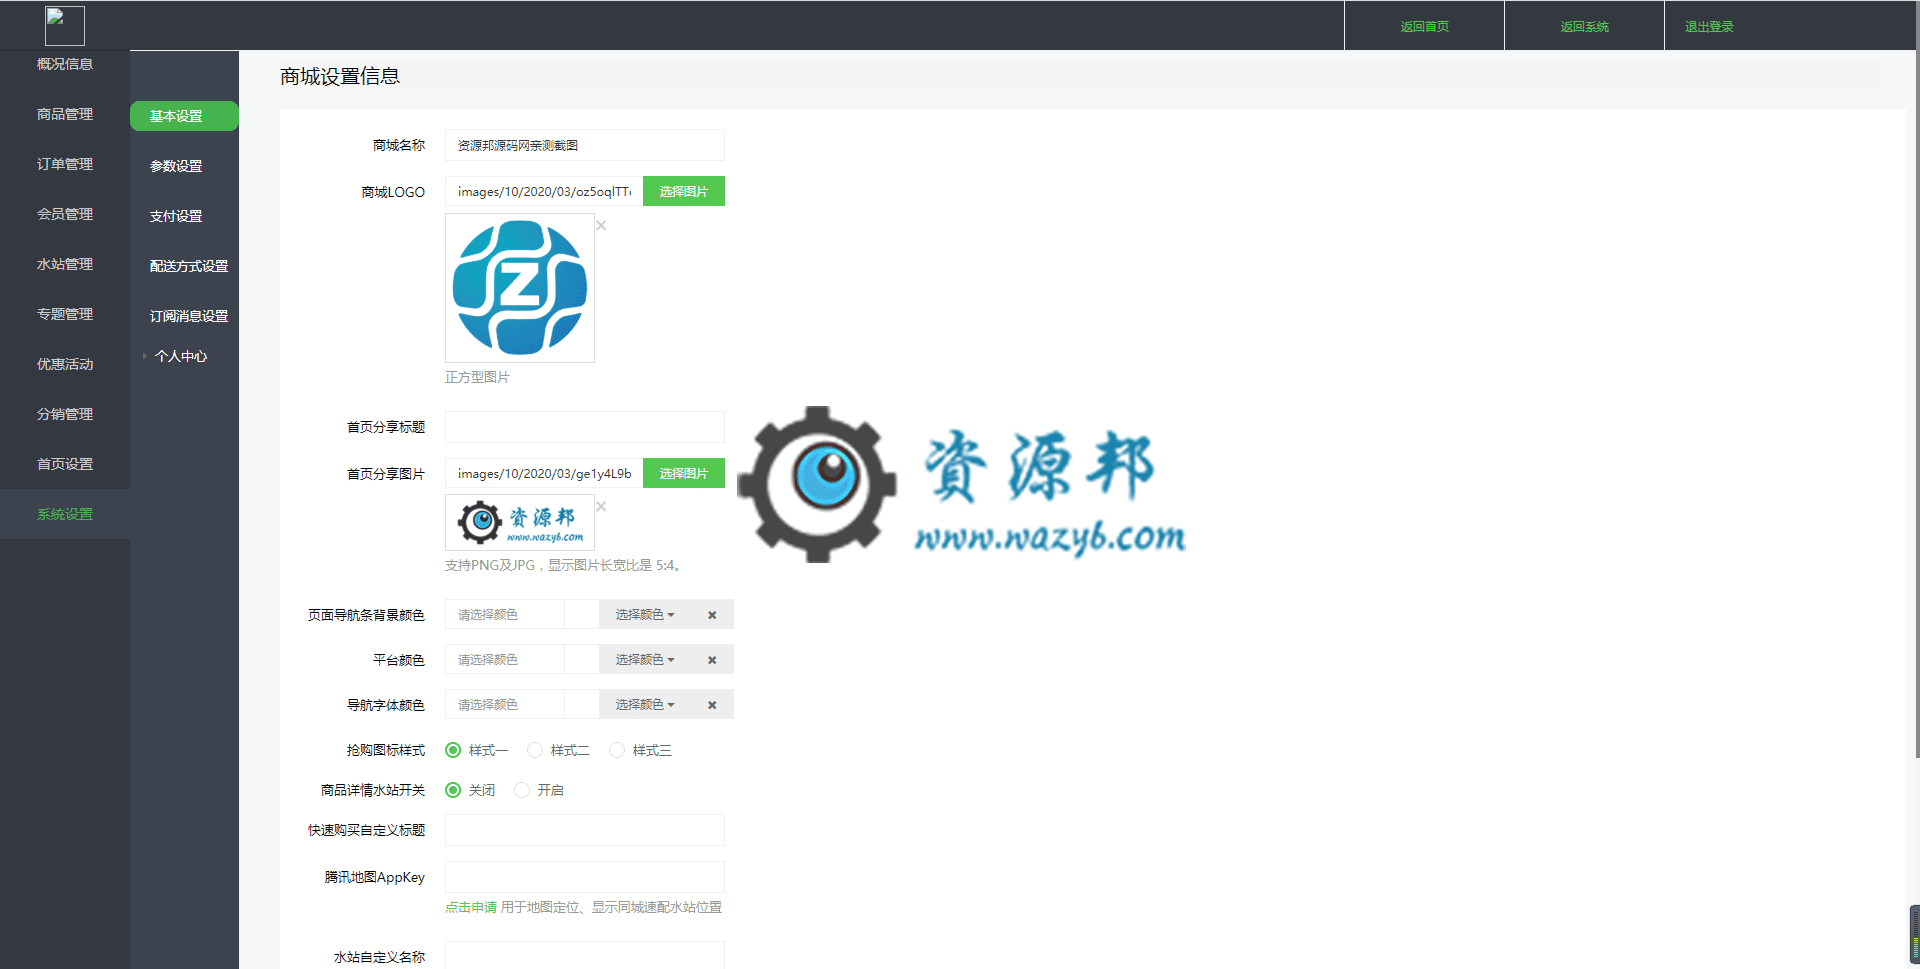Select the 参数设置 submenu item
1920x969 pixels.
176,166
